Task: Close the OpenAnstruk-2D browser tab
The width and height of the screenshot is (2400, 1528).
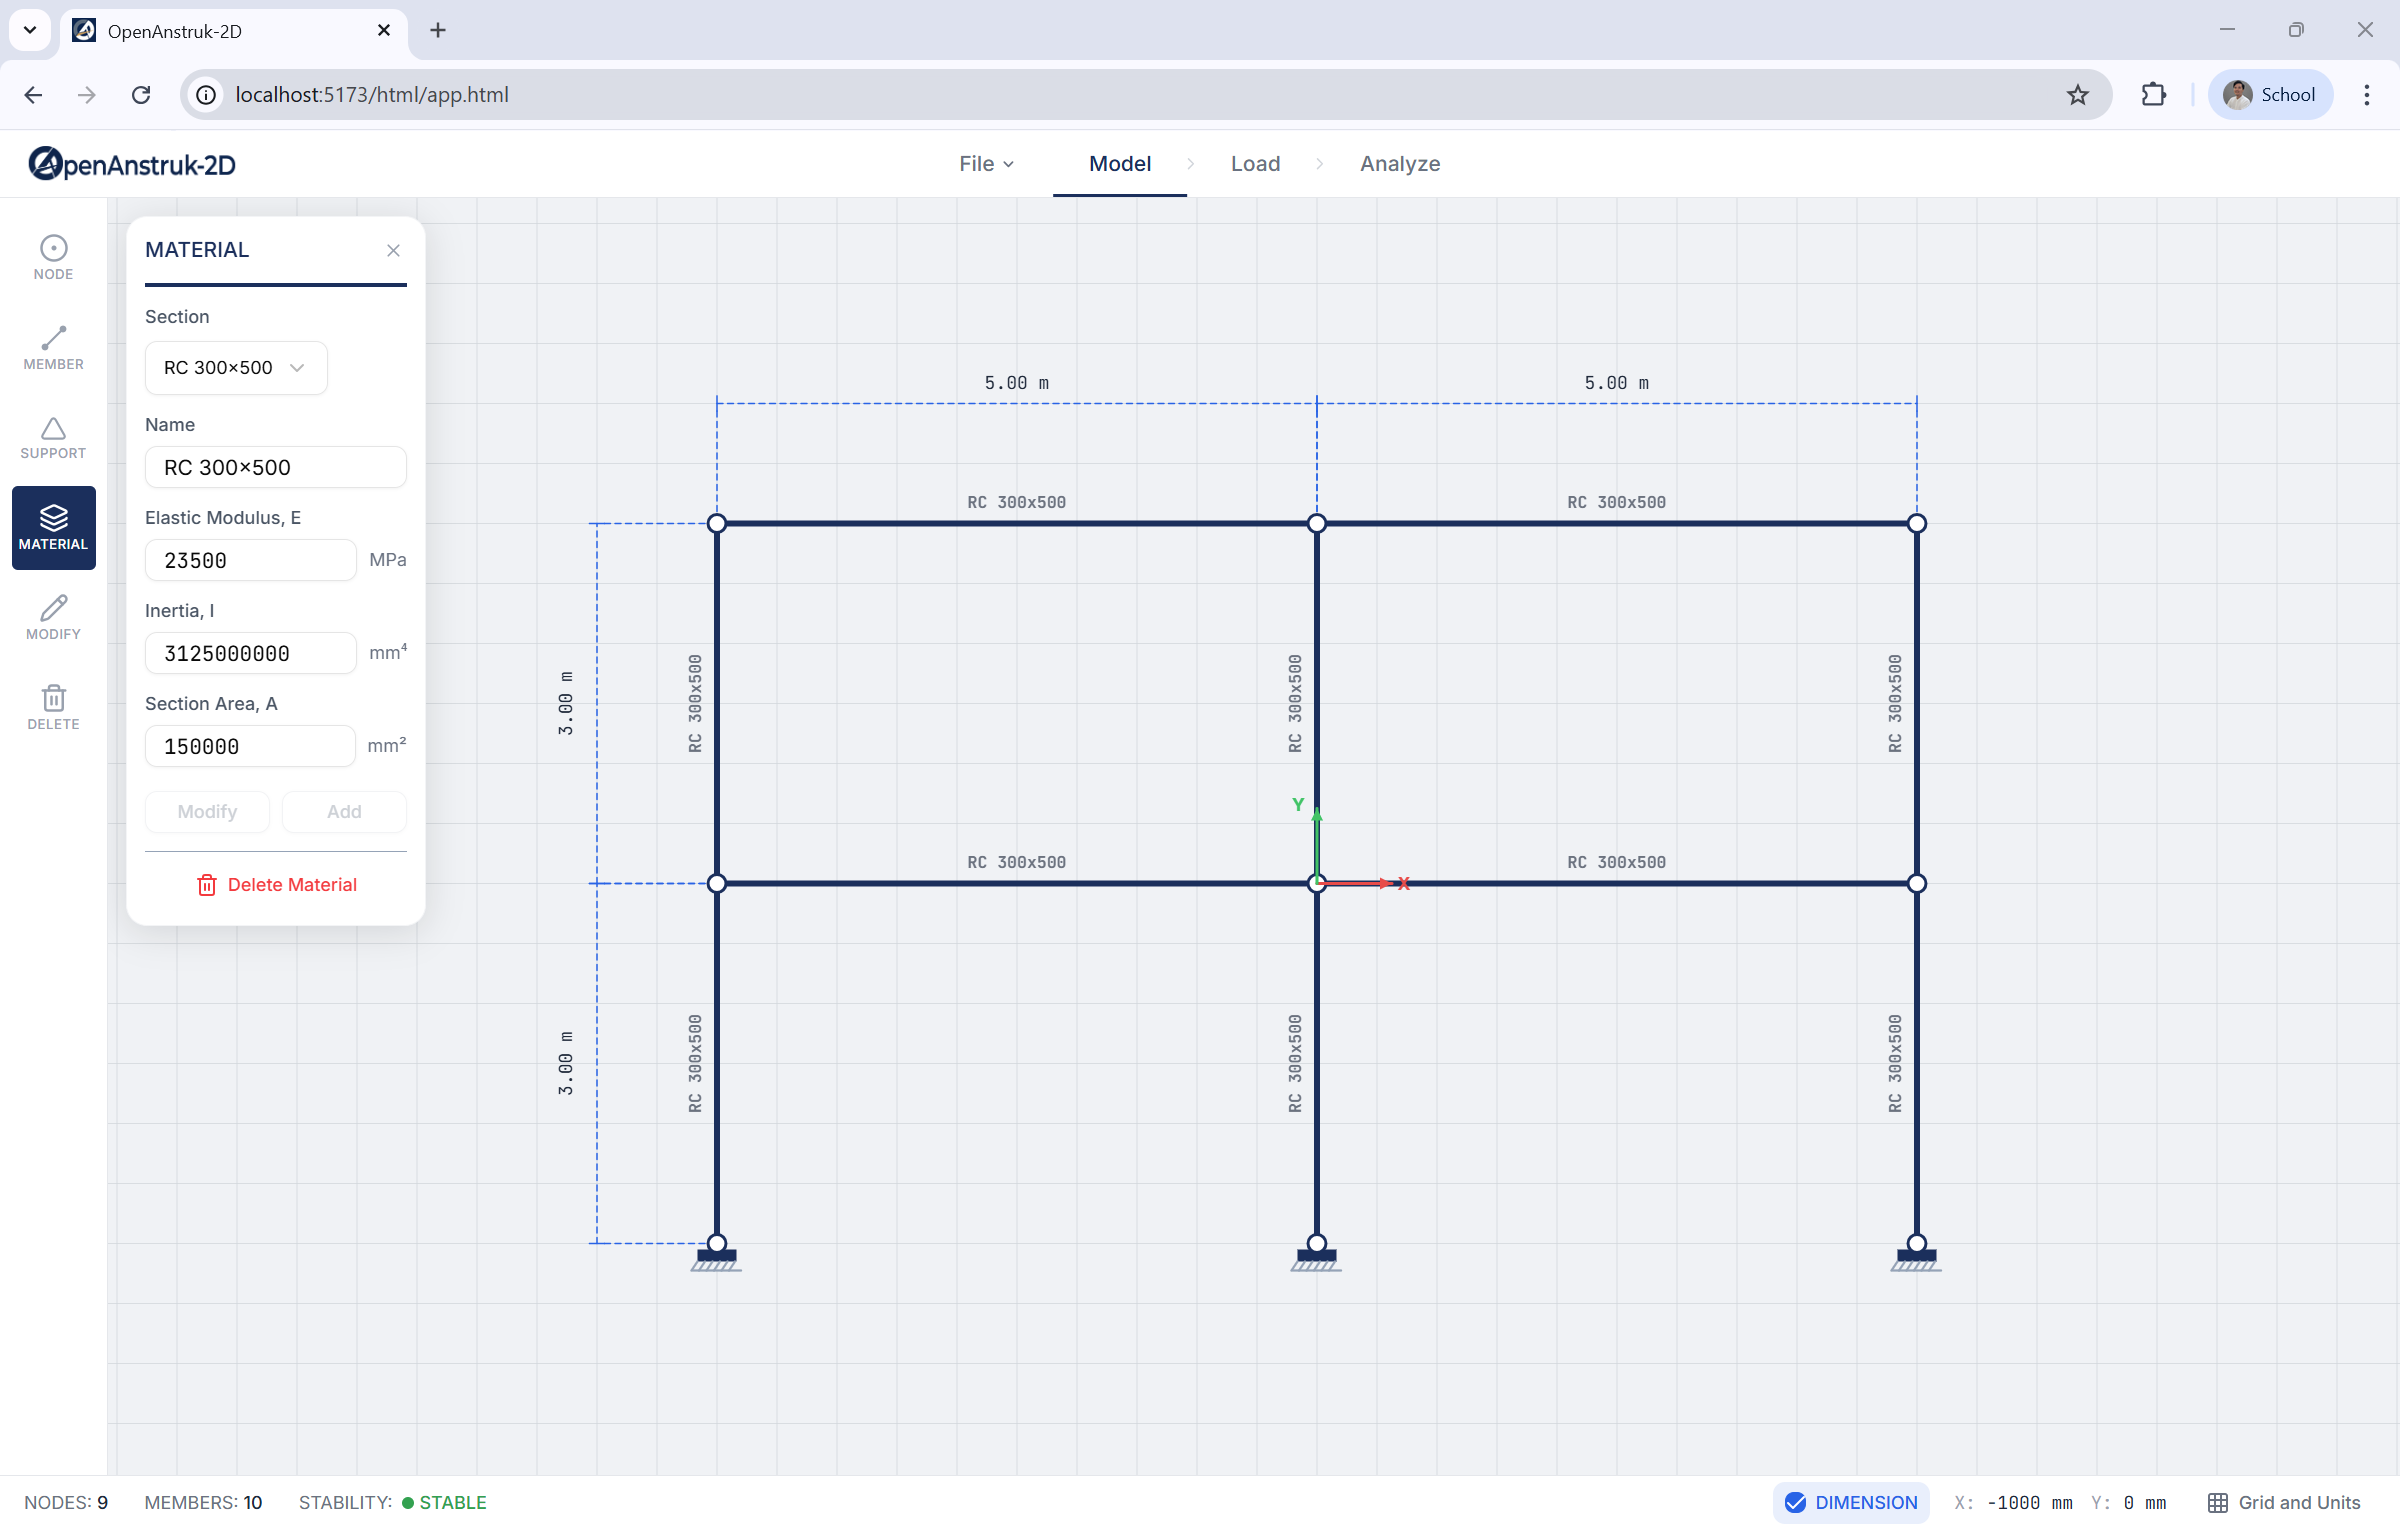Action: 384,31
